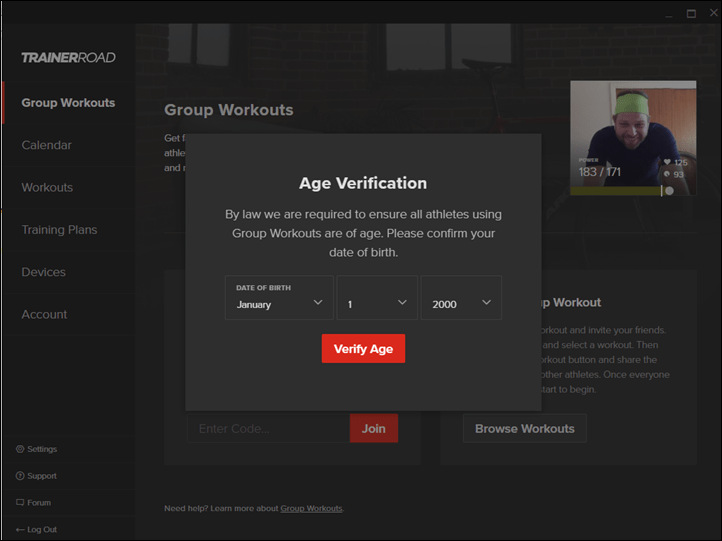Click the TrainerRoad logo

point(68,58)
